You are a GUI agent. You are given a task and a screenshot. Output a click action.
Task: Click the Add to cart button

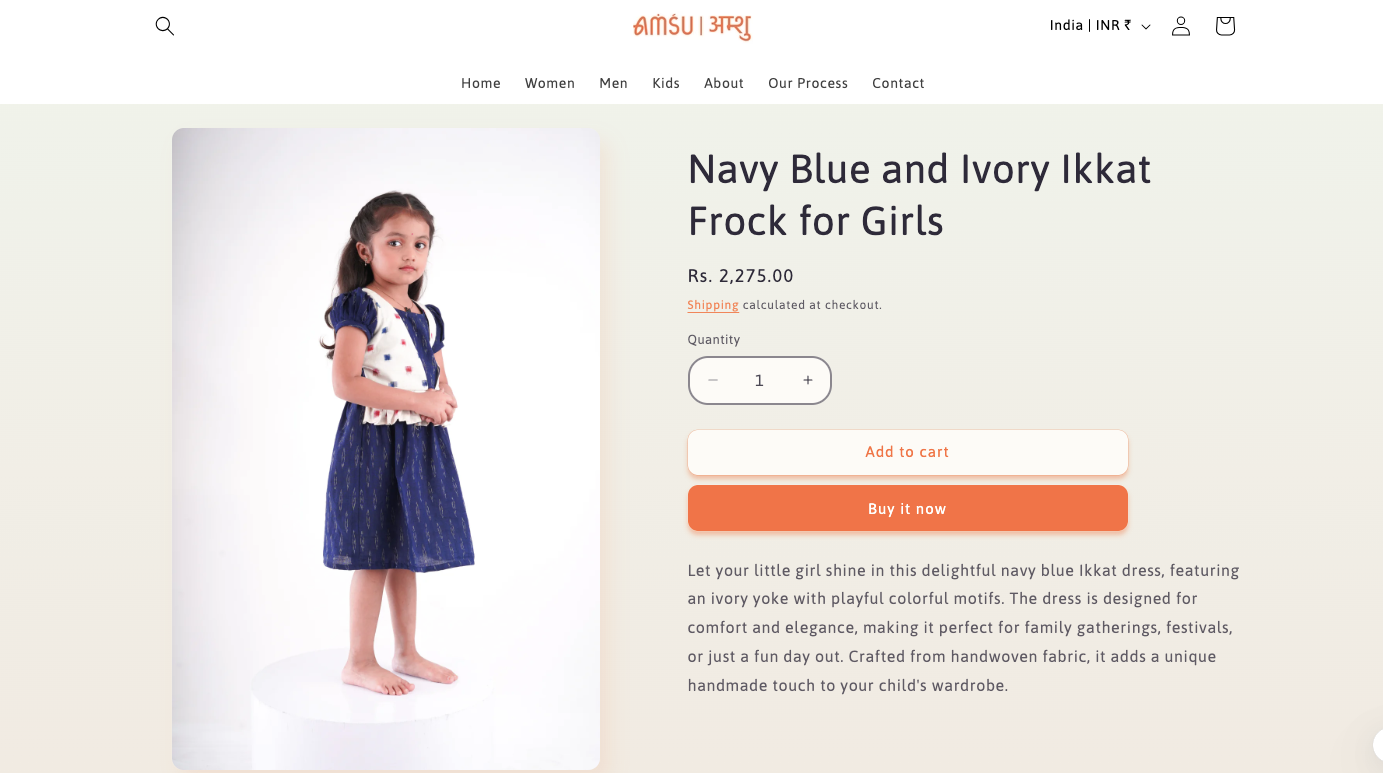(907, 452)
